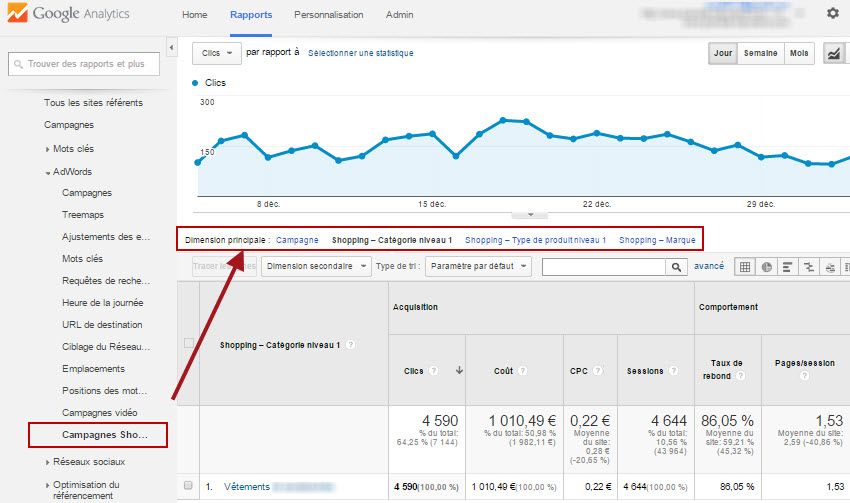The height and width of the screenshot is (503, 850).
Task: Open help for Coût column
Action: tap(523, 371)
